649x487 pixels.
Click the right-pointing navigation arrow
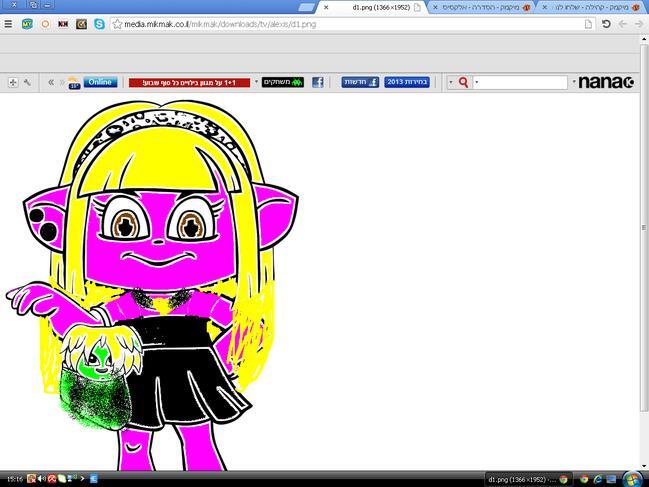pyautogui.click(x=639, y=24)
